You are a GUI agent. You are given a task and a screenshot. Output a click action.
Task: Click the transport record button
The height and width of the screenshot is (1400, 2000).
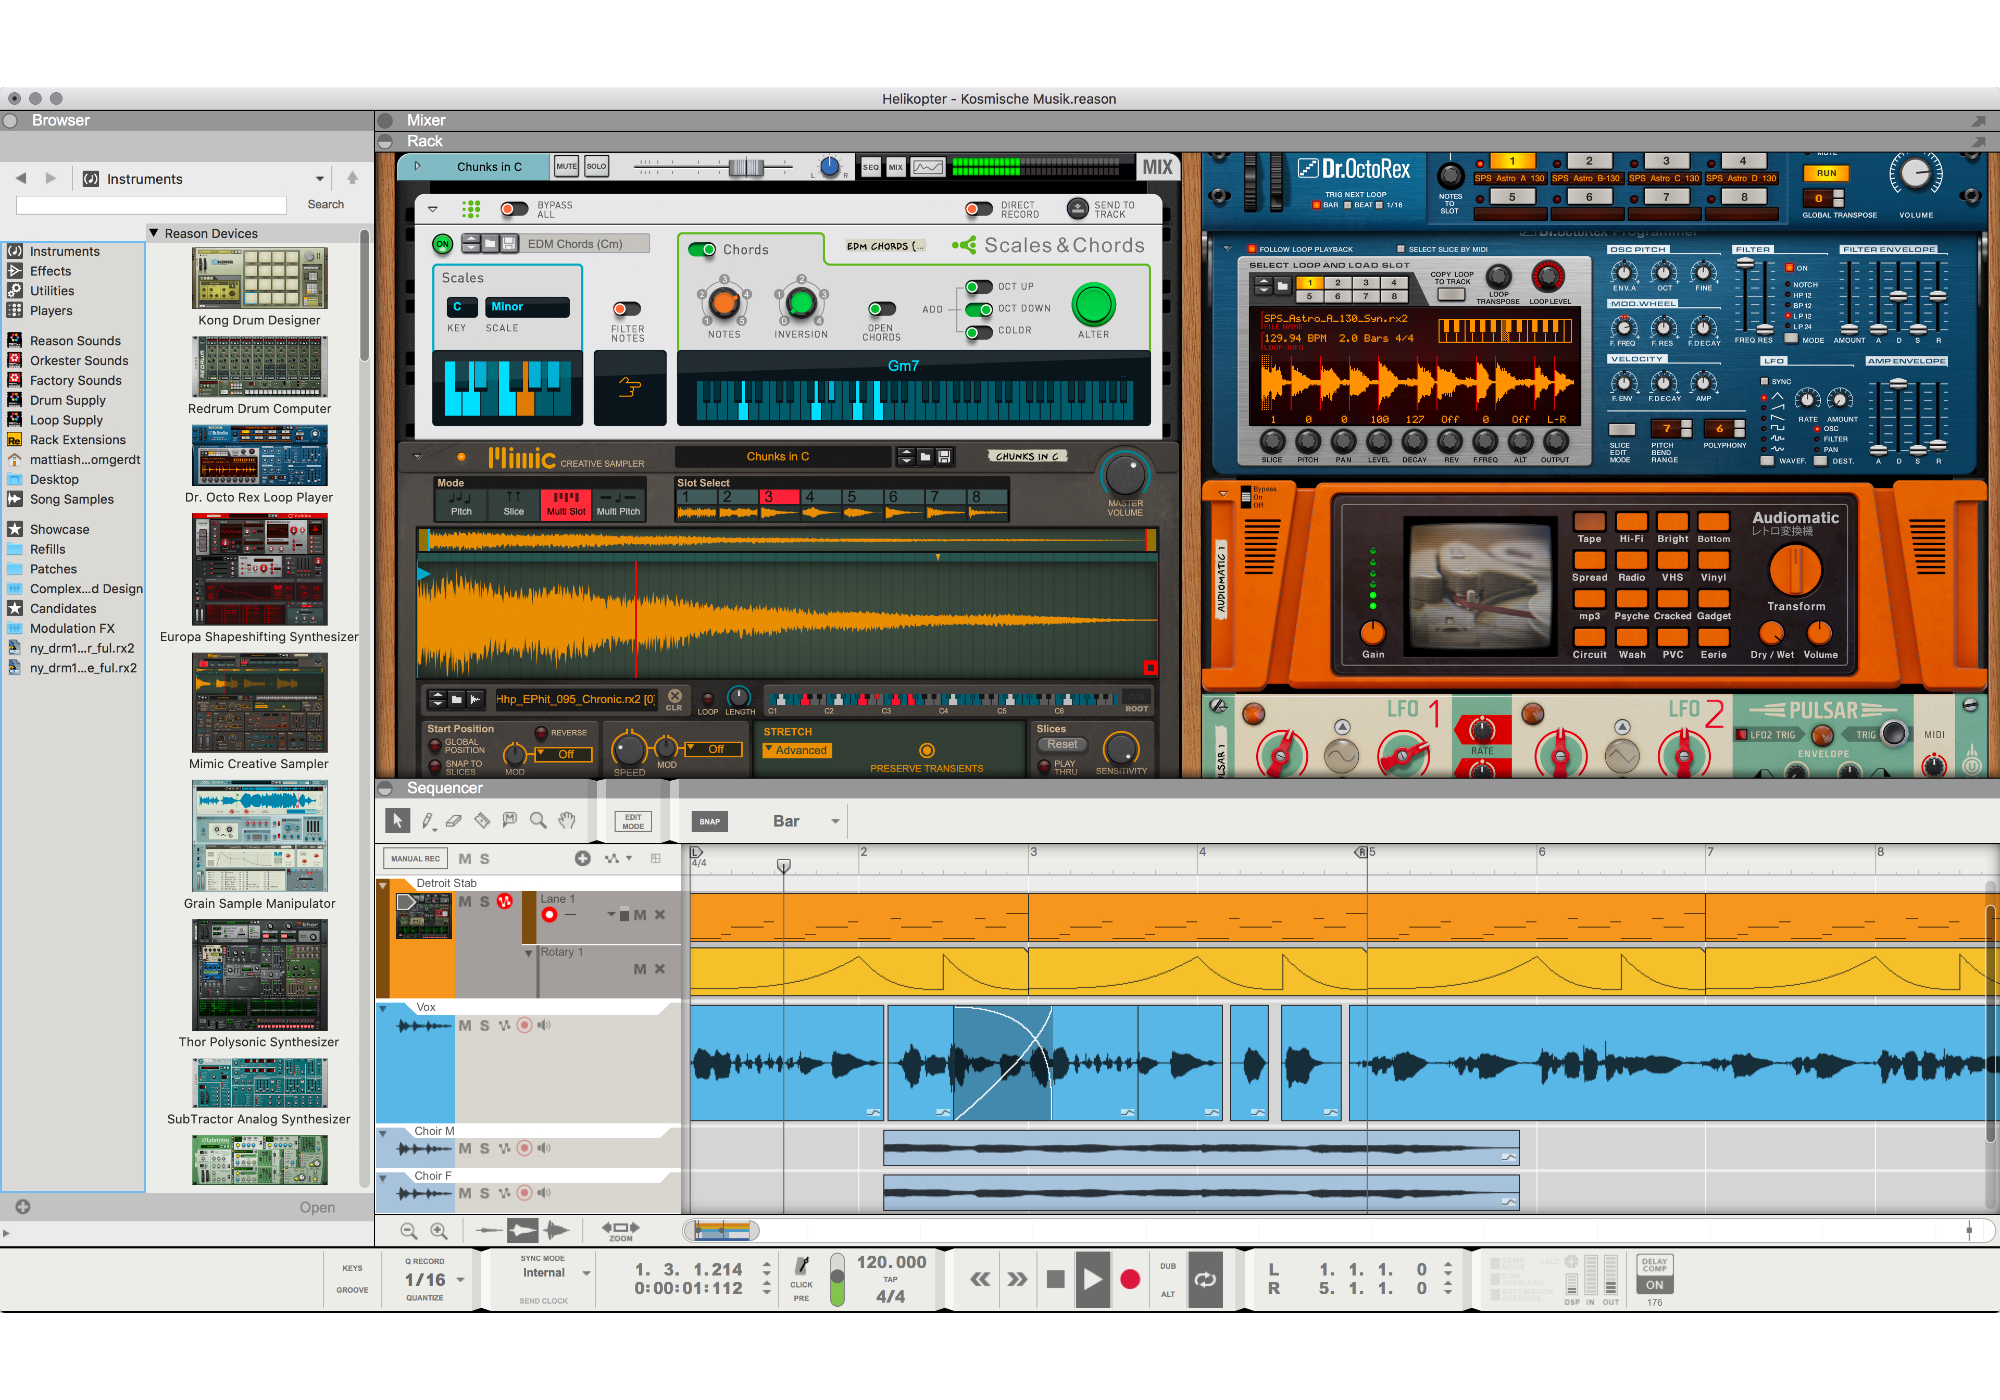point(1130,1279)
